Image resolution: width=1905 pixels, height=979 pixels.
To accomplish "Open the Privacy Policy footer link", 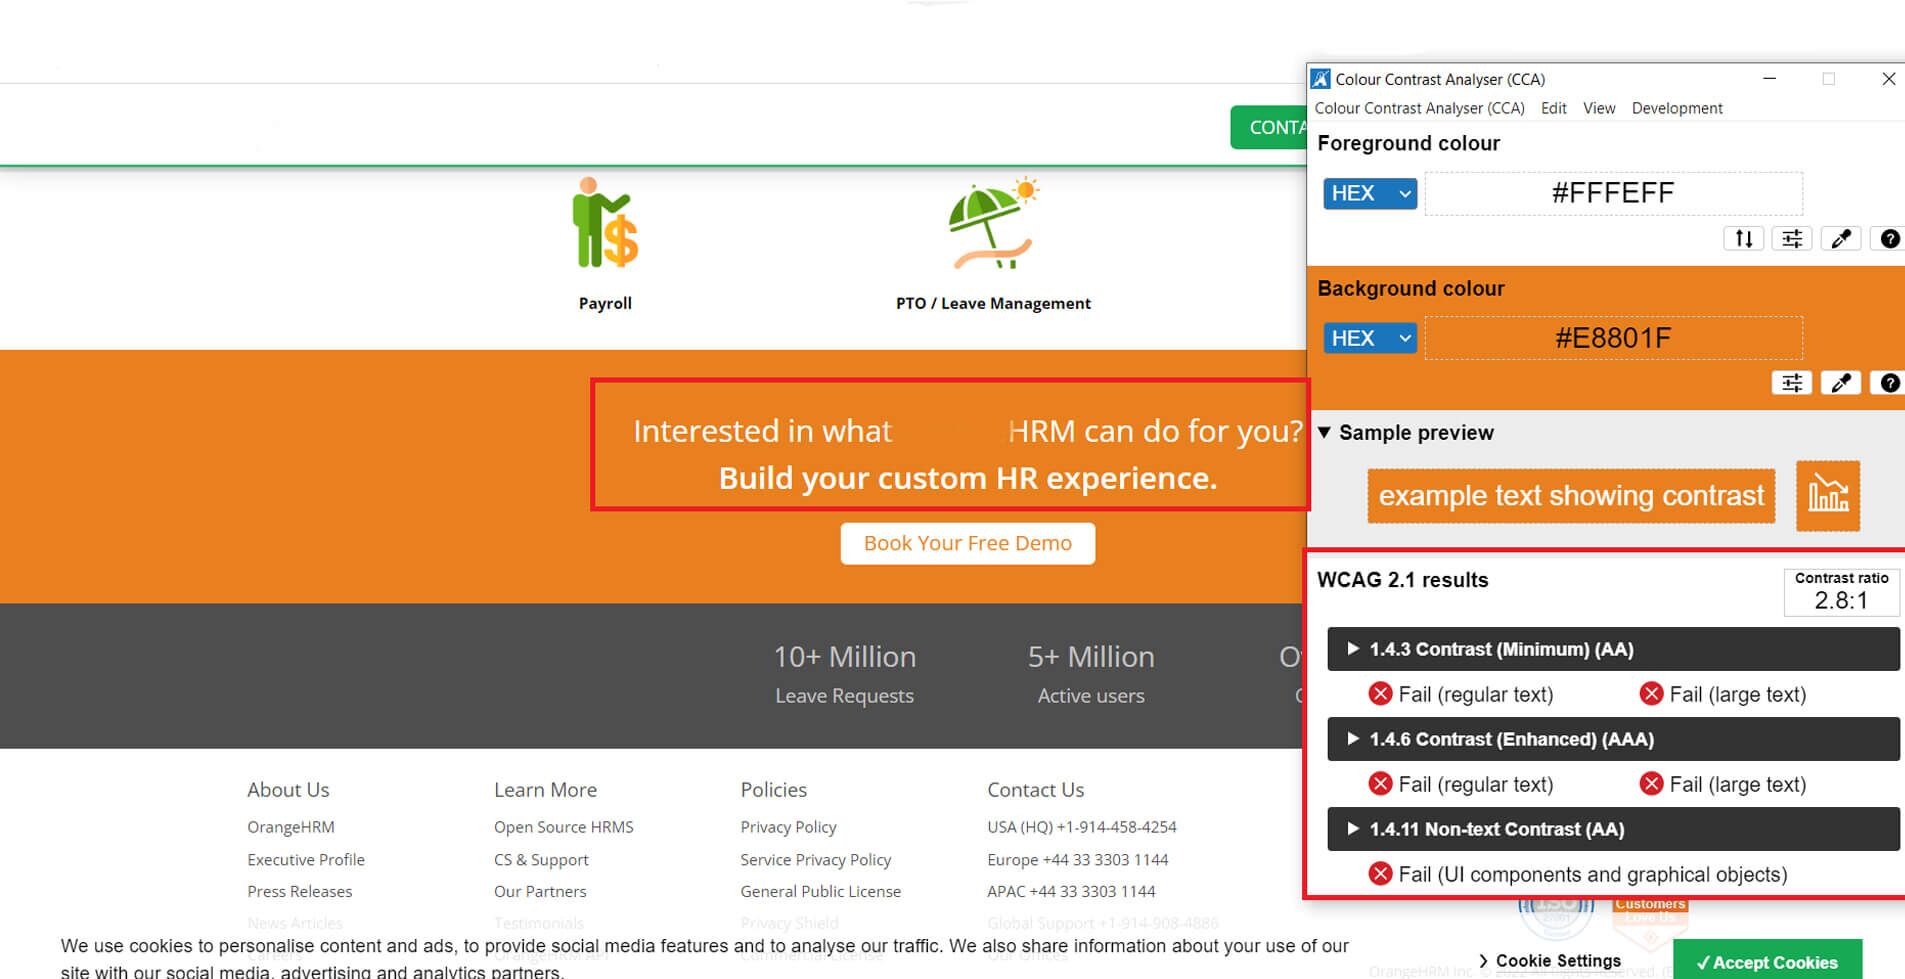I will point(788,827).
